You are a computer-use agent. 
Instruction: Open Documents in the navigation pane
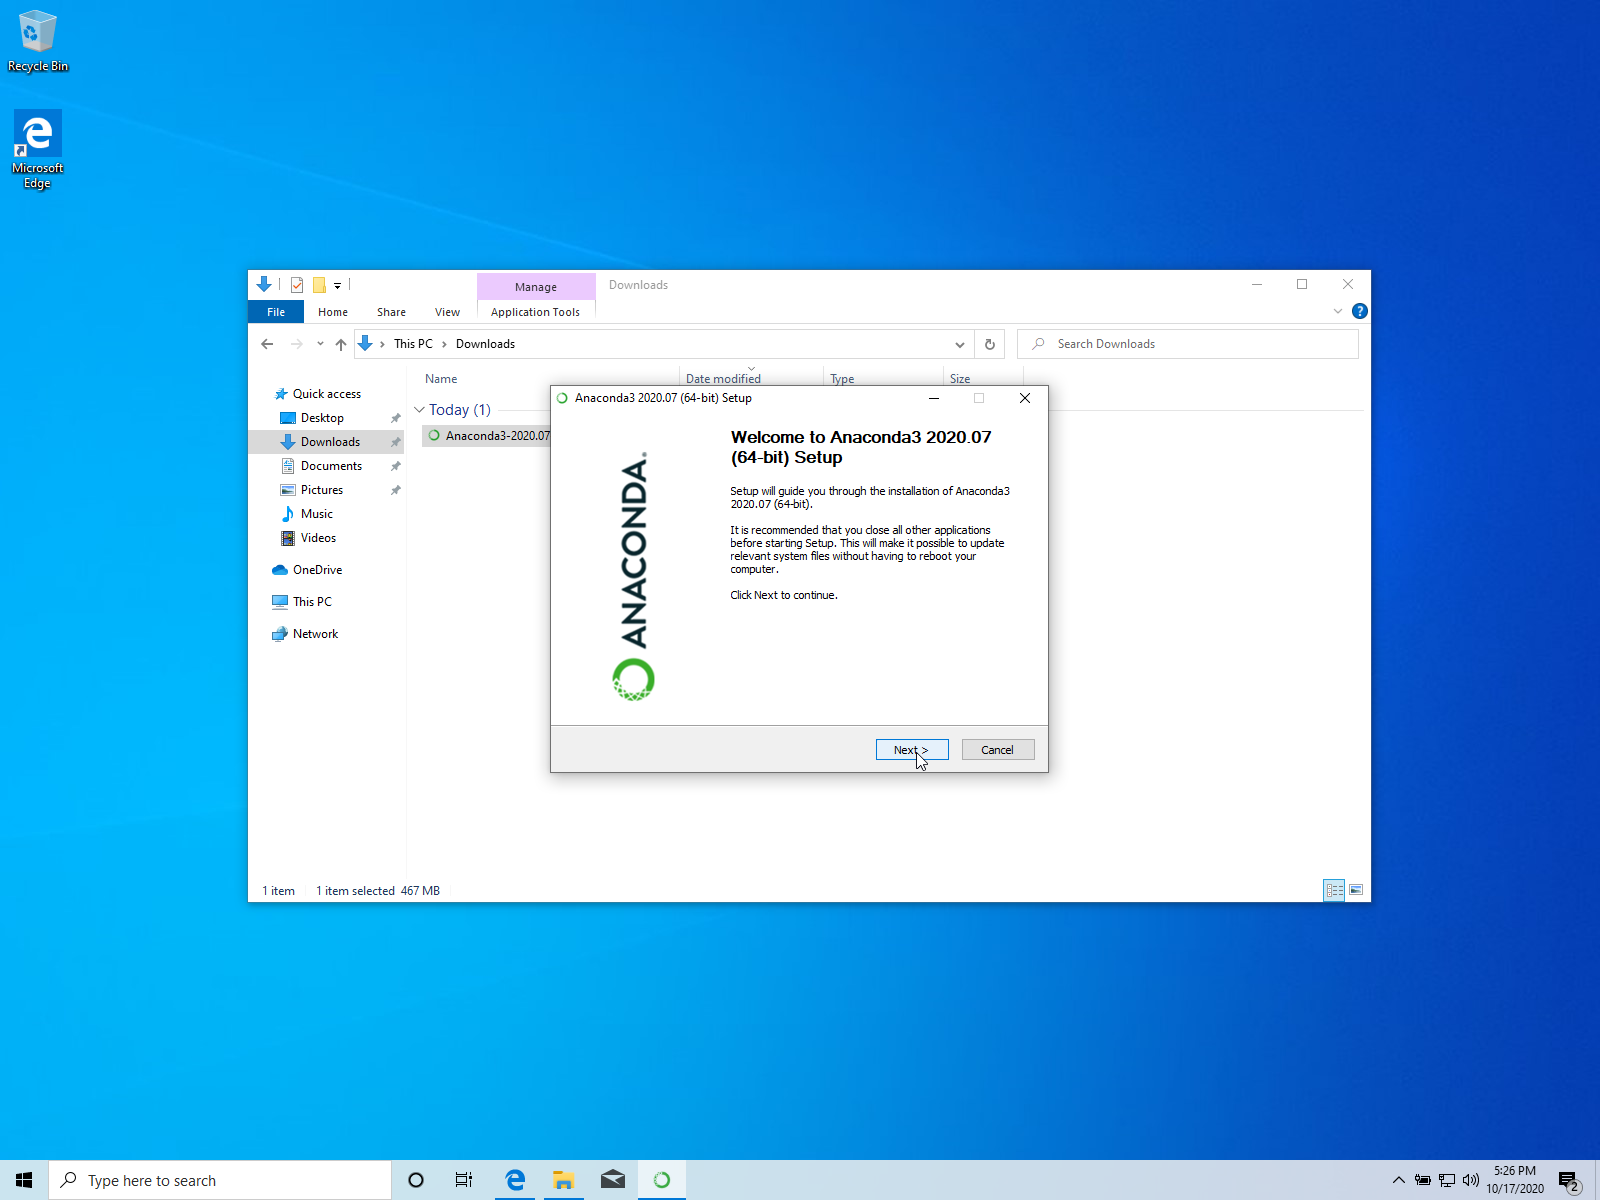[331, 466]
